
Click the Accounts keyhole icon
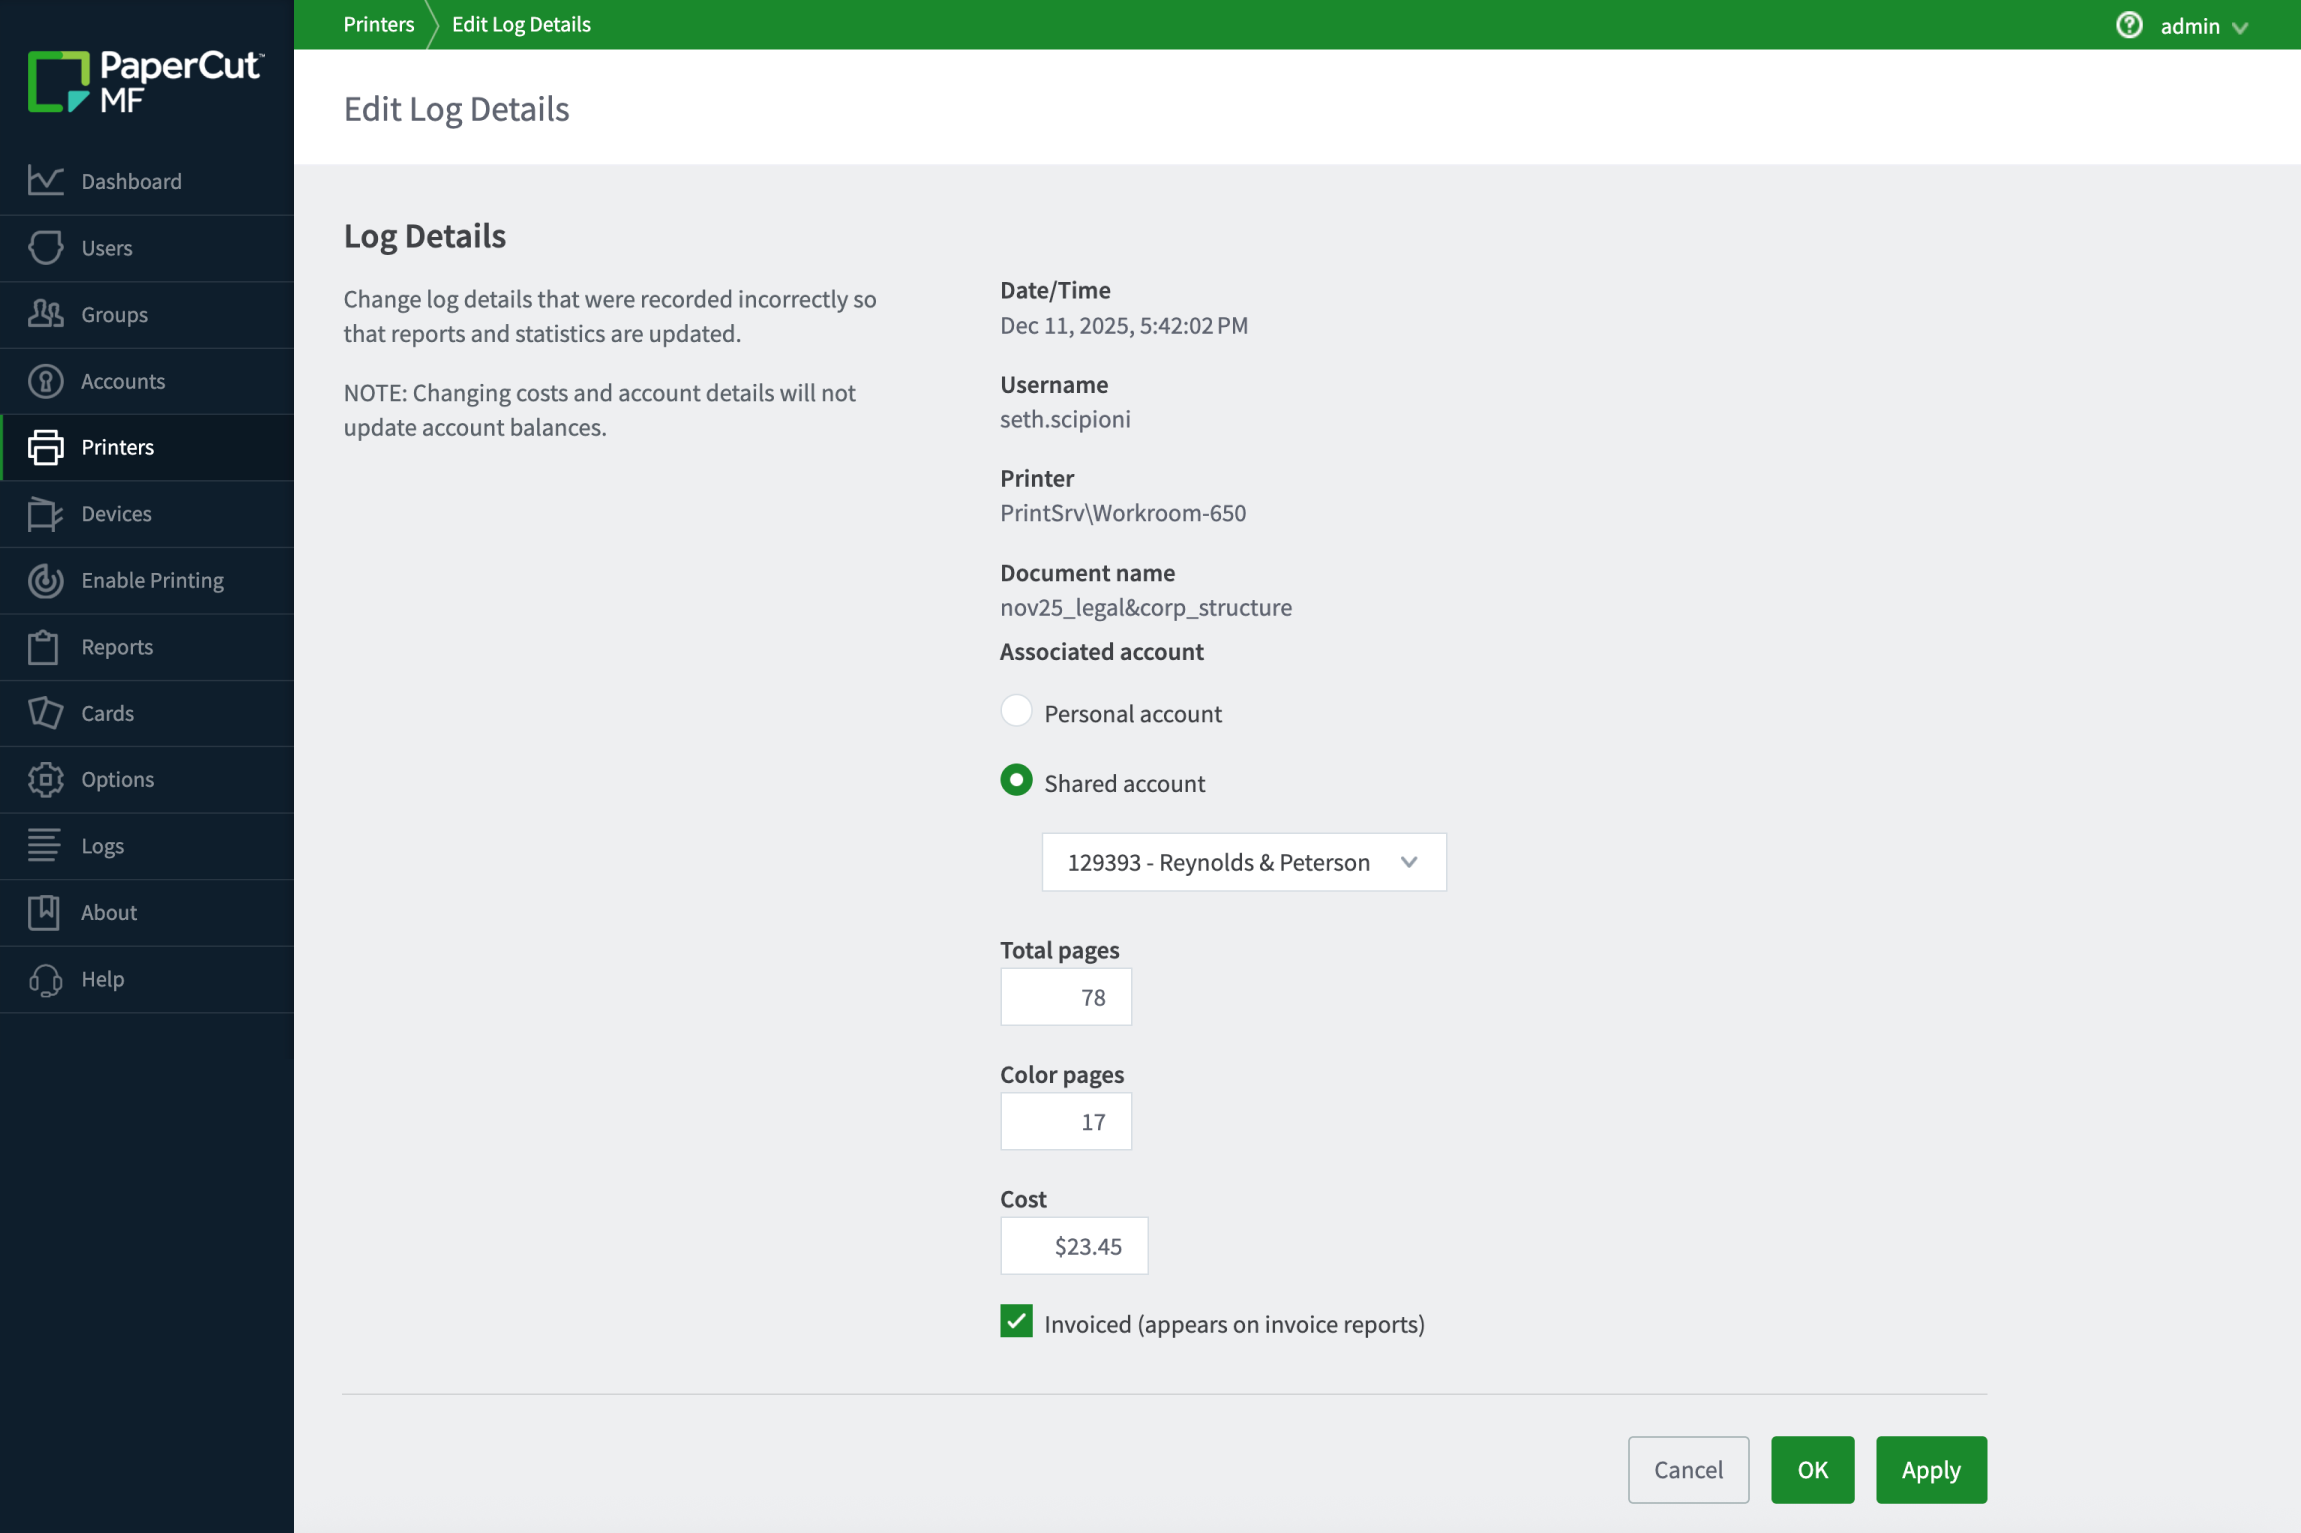pos(46,381)
